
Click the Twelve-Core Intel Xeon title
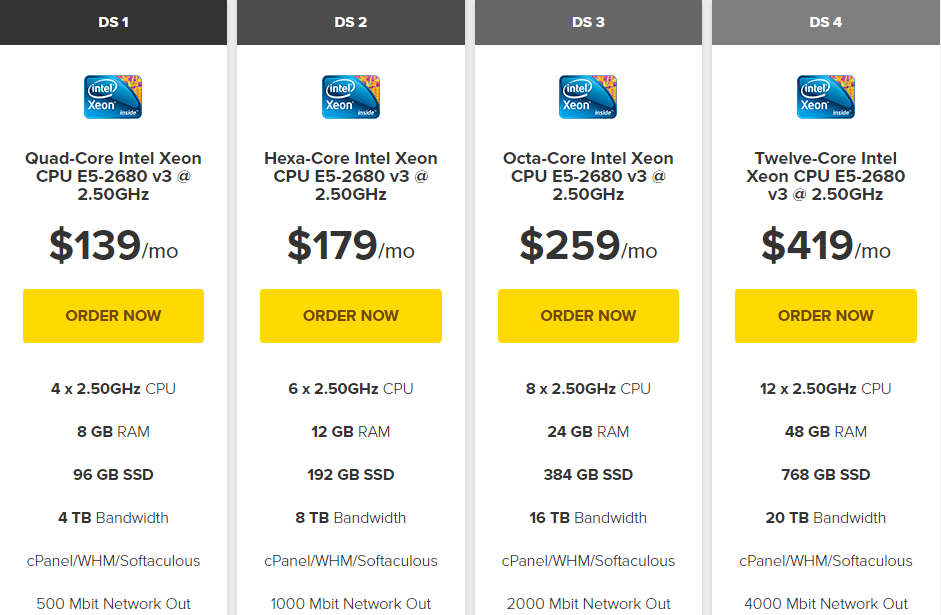pyautogui.click(x=826, y=176)
